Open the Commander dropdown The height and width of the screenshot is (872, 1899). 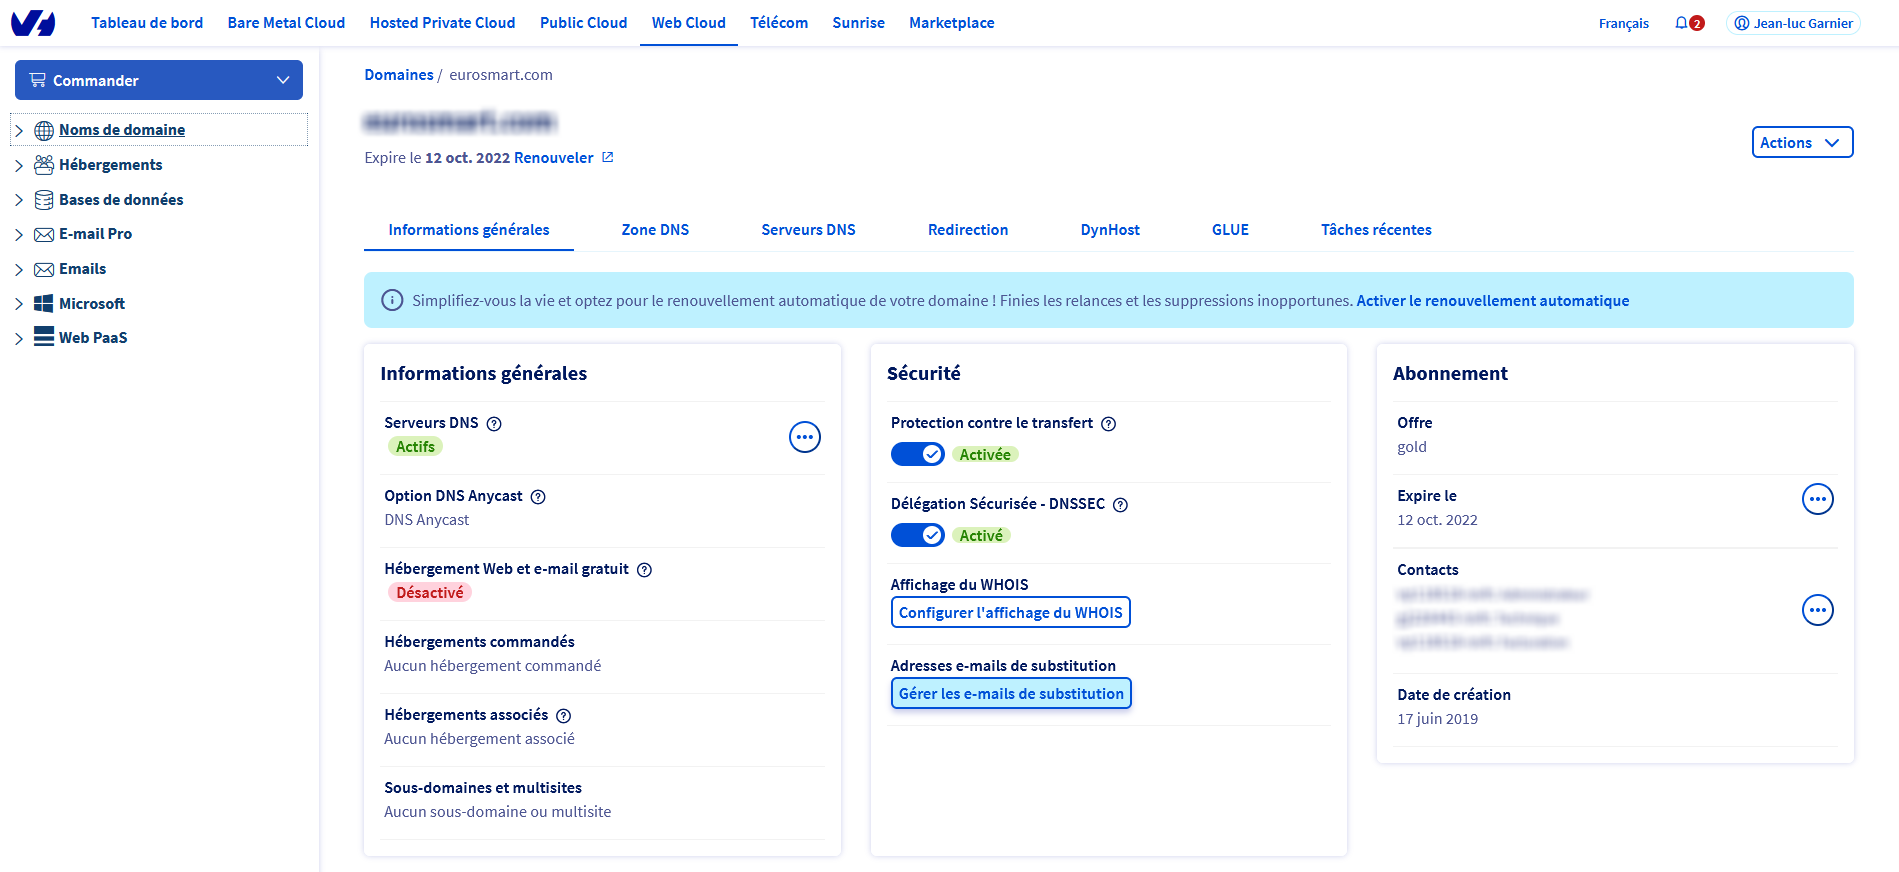pos(159,80)
